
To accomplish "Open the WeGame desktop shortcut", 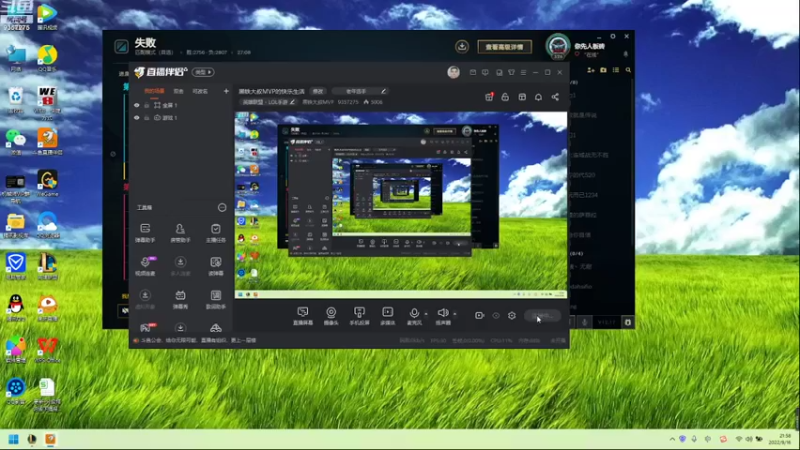I will pos(47,184).
